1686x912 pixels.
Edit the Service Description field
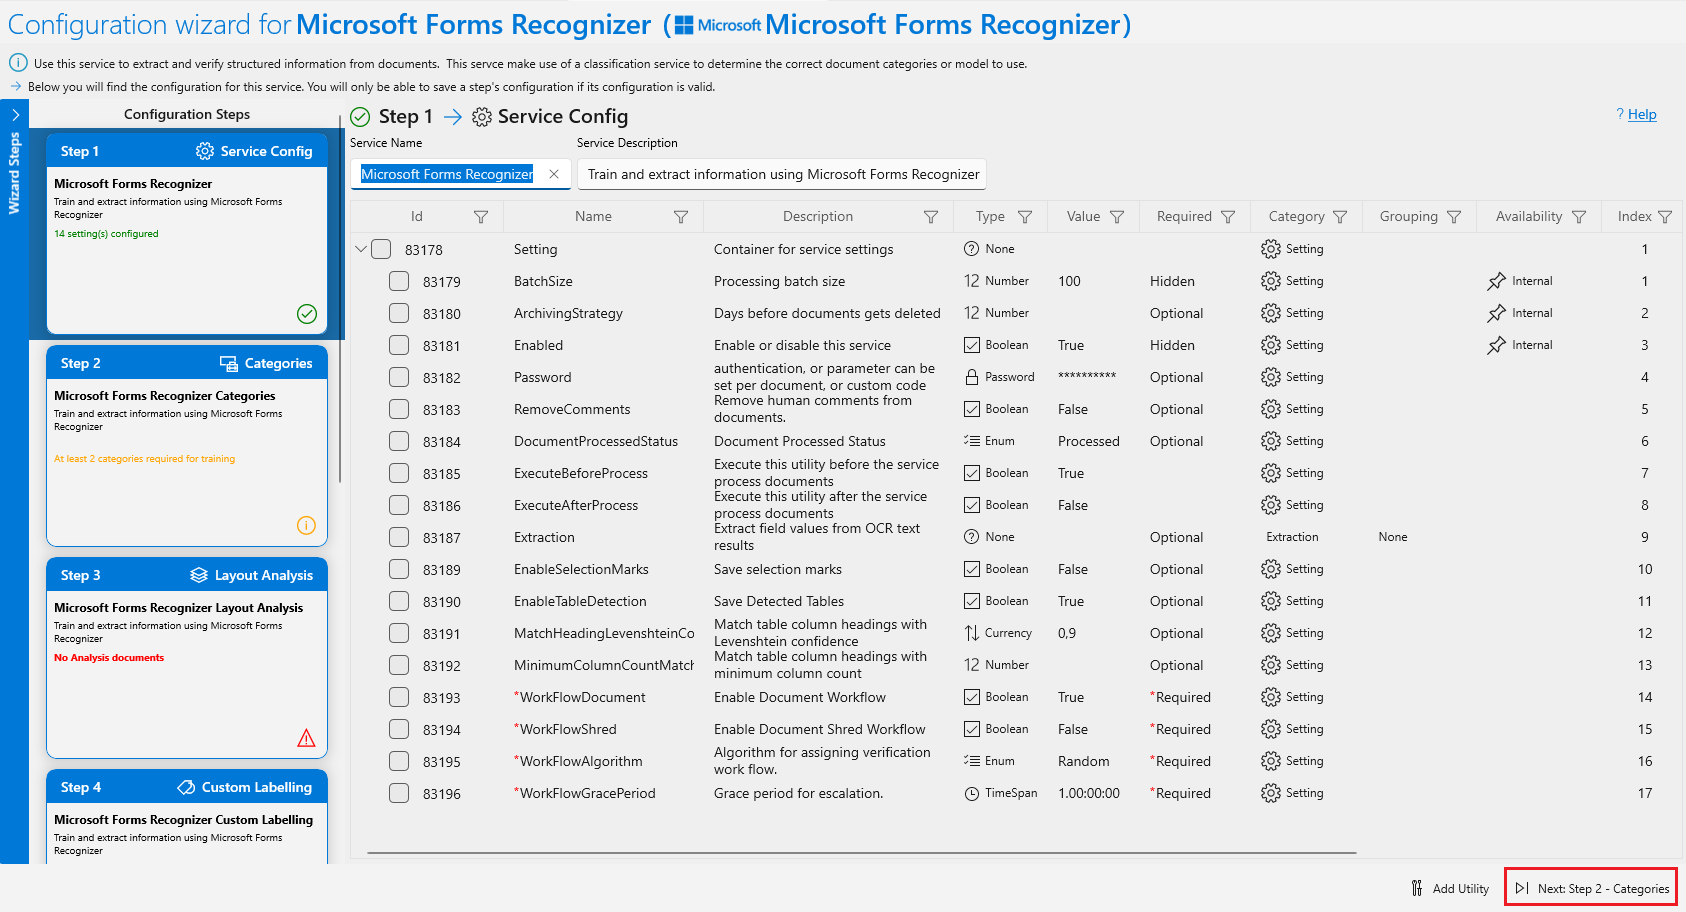click(782, 174)
